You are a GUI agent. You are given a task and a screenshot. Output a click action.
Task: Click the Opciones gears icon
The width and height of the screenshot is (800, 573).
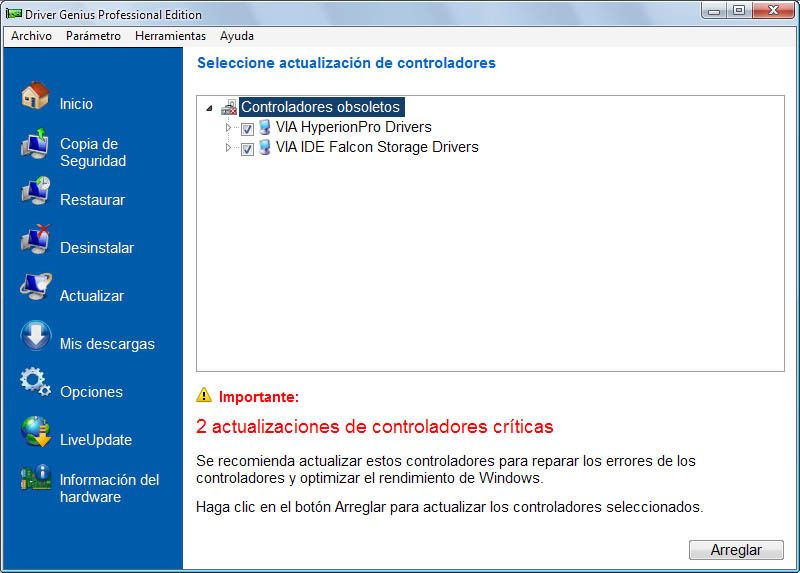tap(35, 382)
